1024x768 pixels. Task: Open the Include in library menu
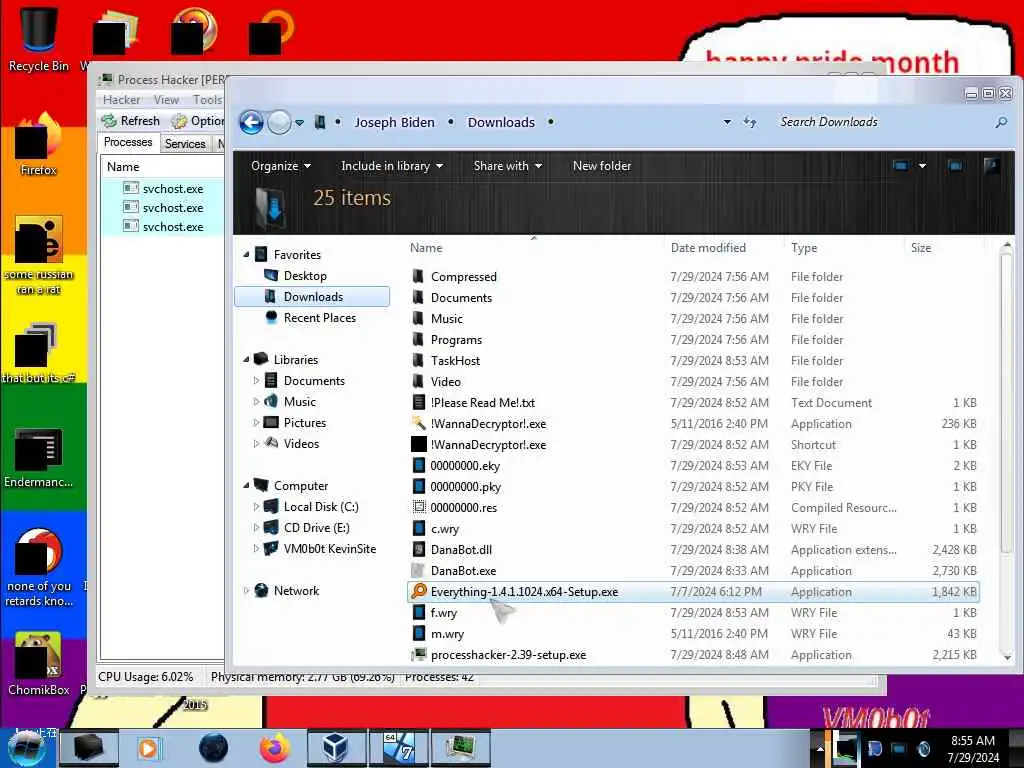(392, 166)
